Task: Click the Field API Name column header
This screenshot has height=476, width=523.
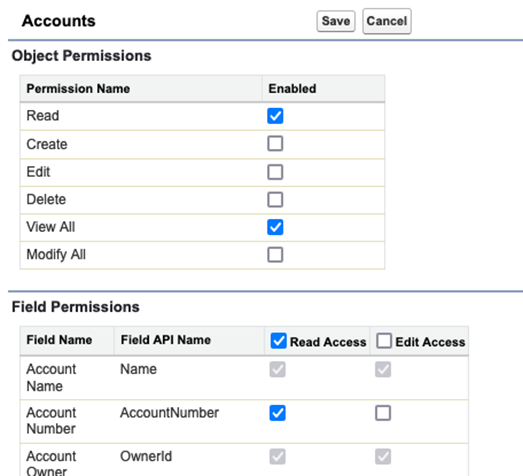Action: [x=165, y=340]
